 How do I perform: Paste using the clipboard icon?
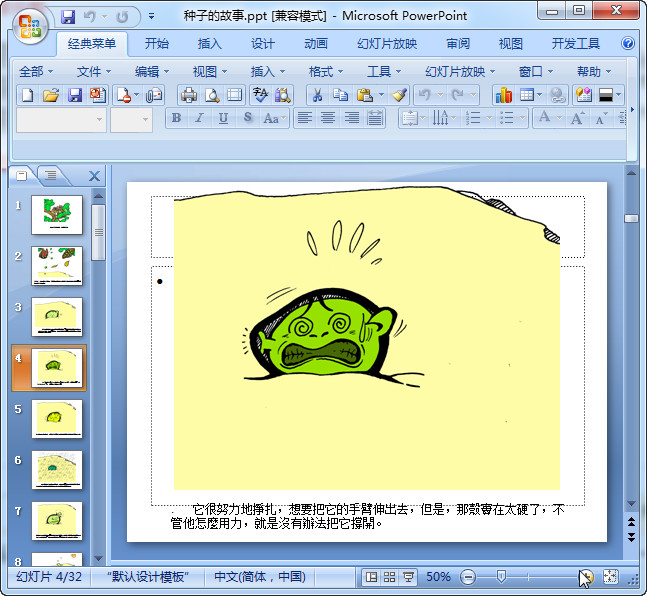pos(365,95)
